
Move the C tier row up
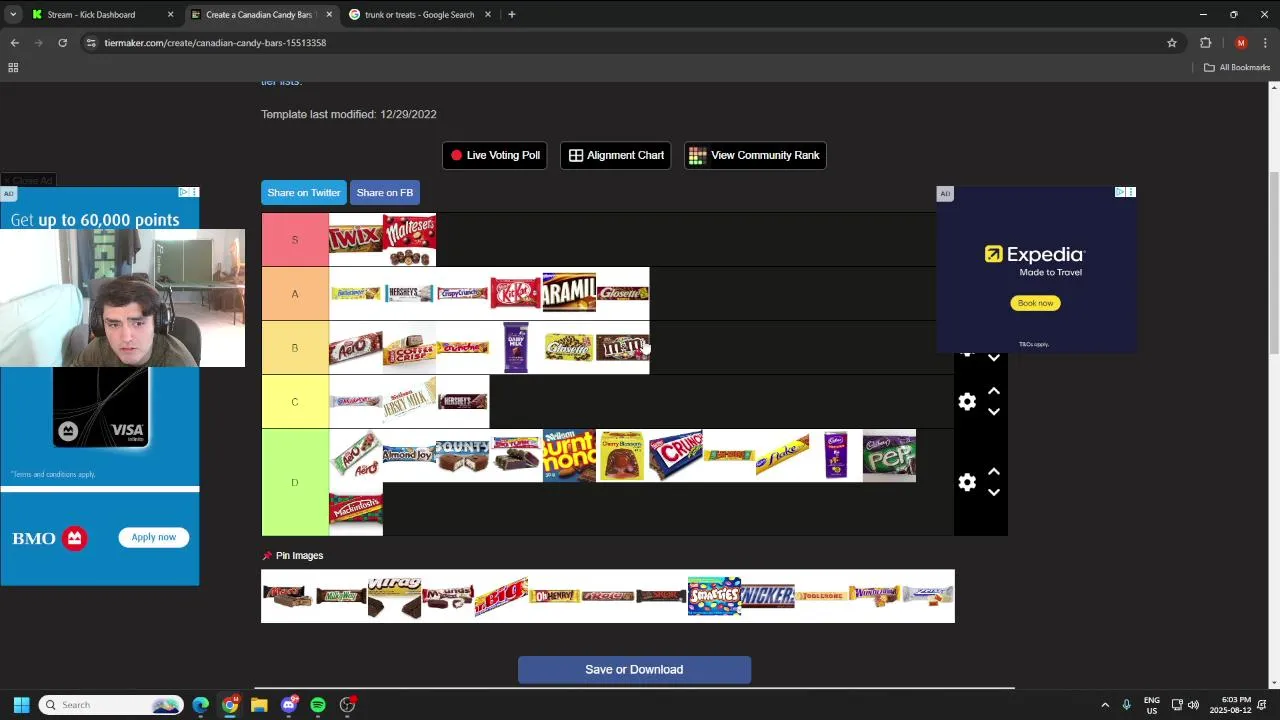[994, 391]
